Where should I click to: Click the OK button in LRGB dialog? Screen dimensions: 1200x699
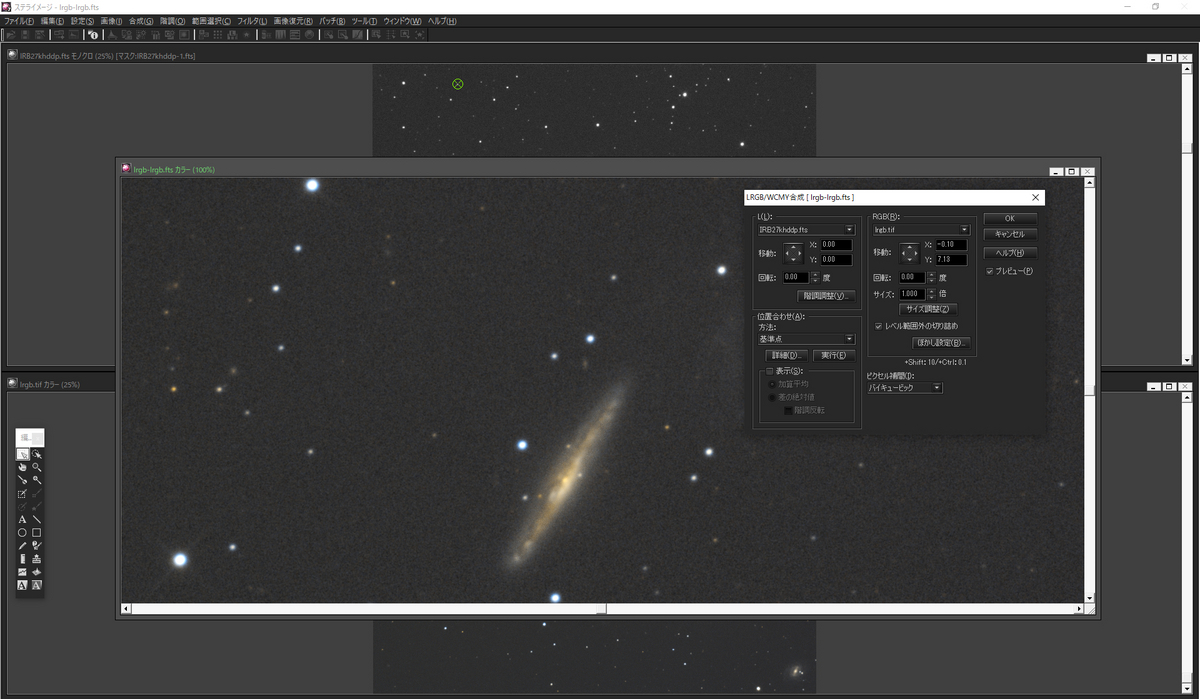[x=1010, y=218]
